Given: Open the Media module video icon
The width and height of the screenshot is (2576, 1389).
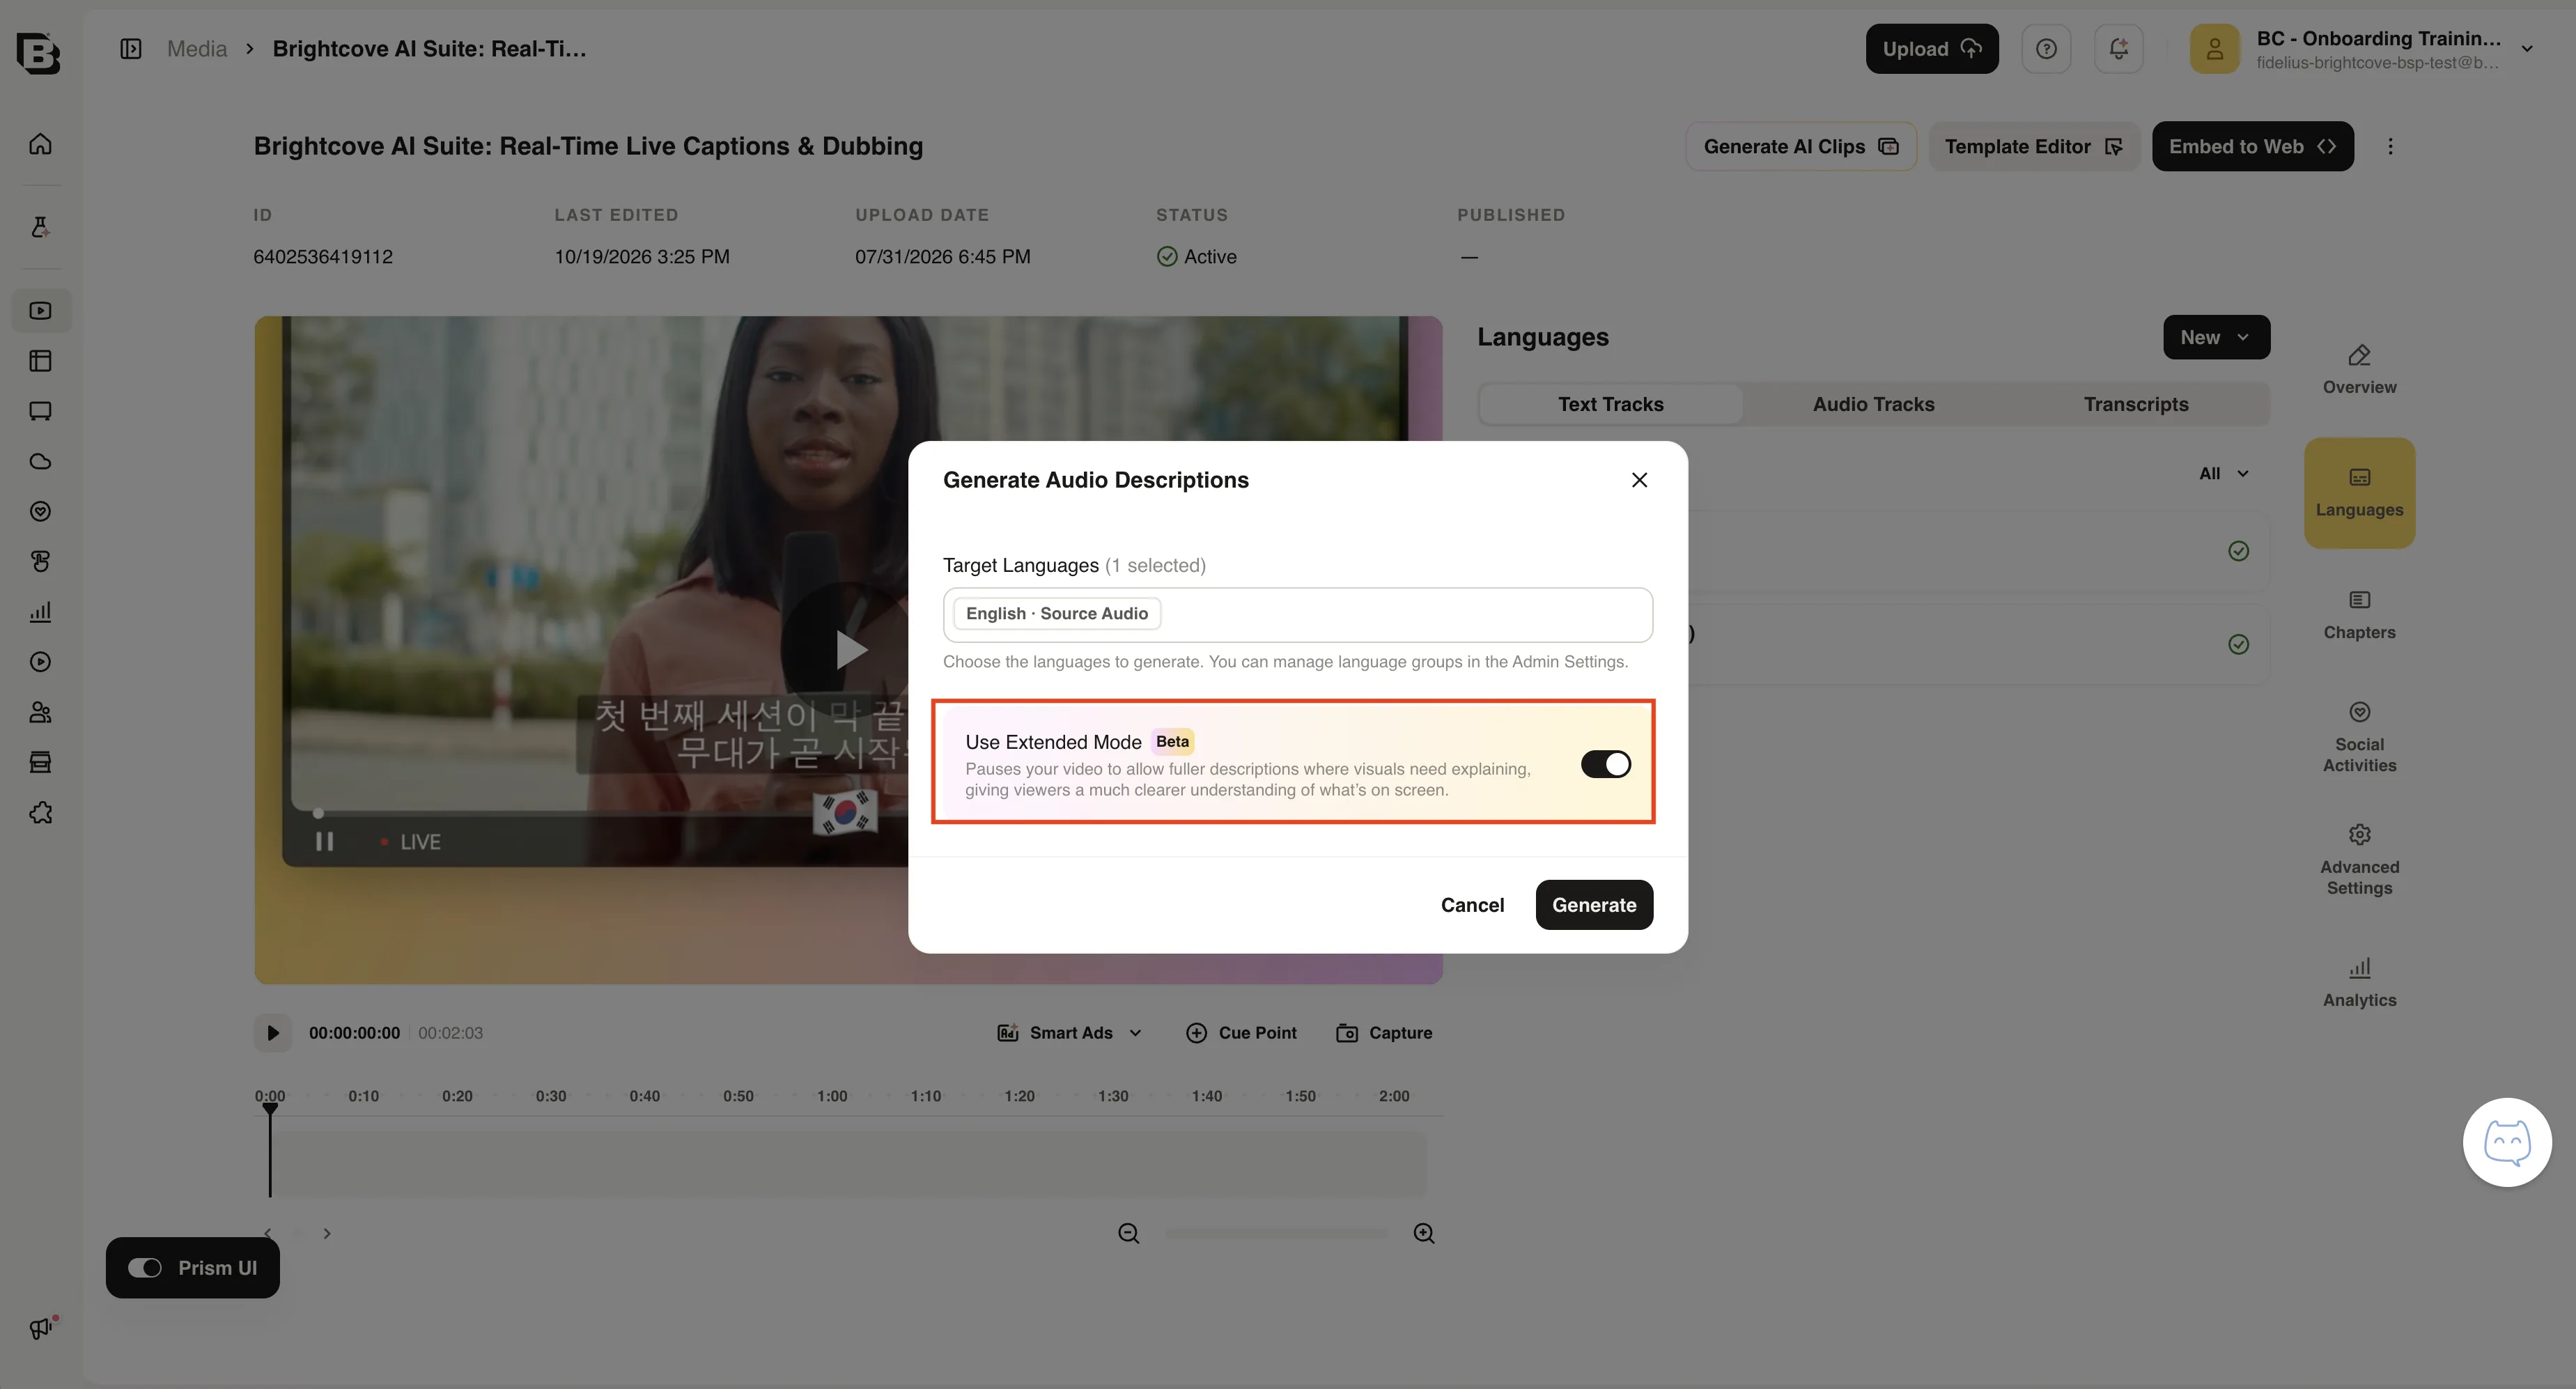Looking at the screenshot, I should (x=40, y=310).
